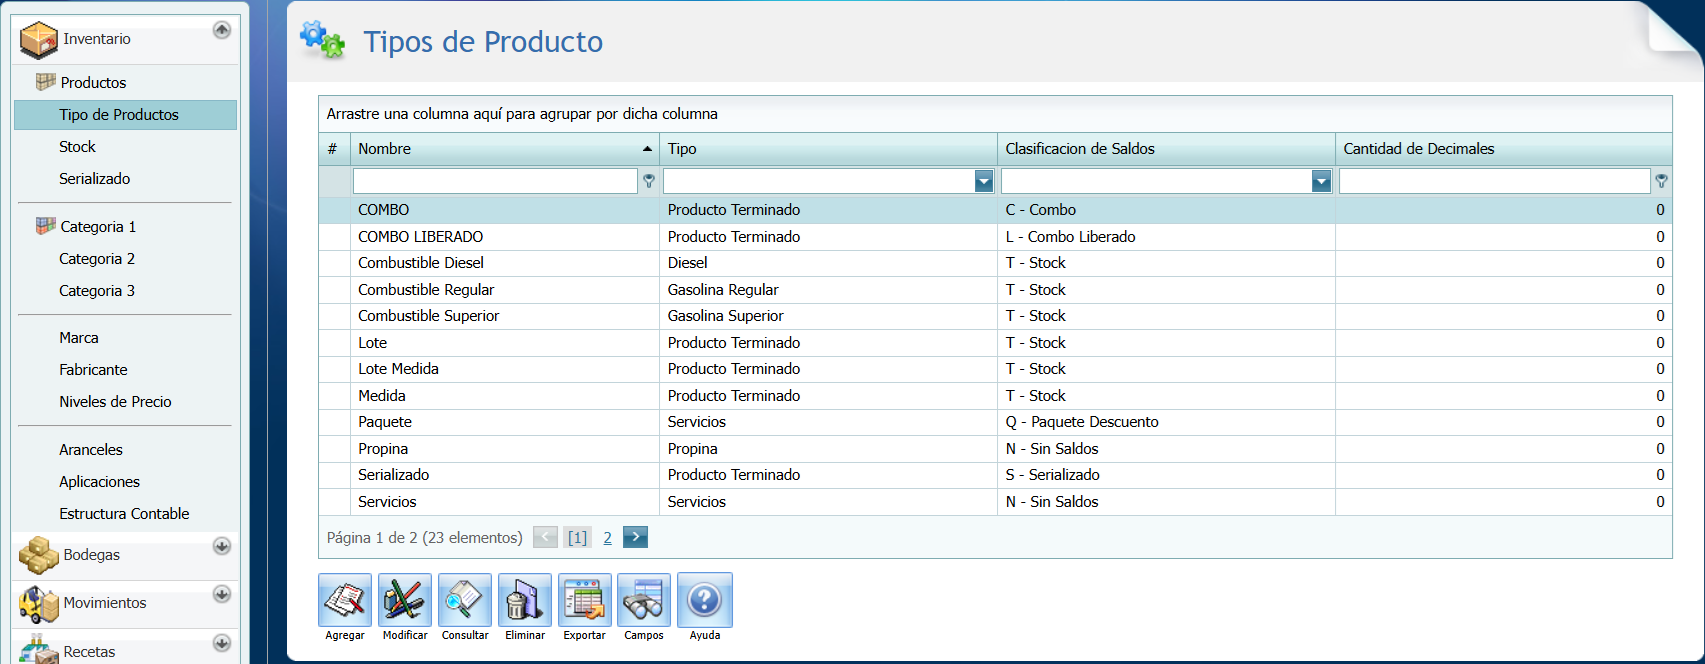The width and height of the screenshot is (1705, 664).
Task: Click the Cantidad de Decimales filter funnel
Action: [1661, 181]
